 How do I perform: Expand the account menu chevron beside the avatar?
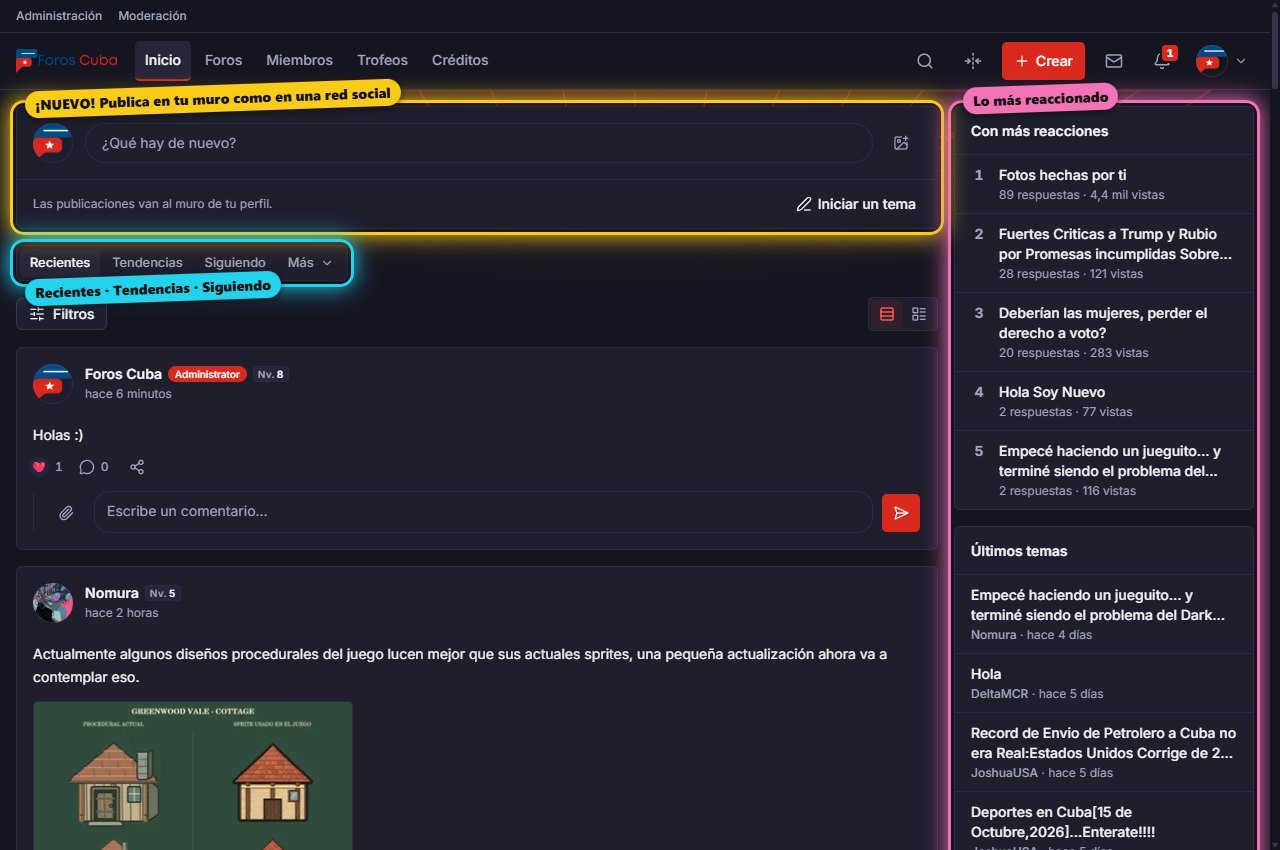point(1241,61)
